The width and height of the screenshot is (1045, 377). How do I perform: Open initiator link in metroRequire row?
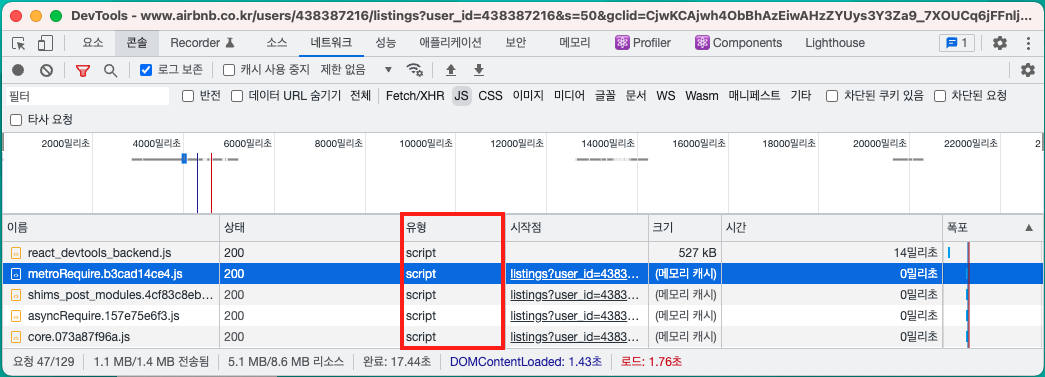(574, 274)
